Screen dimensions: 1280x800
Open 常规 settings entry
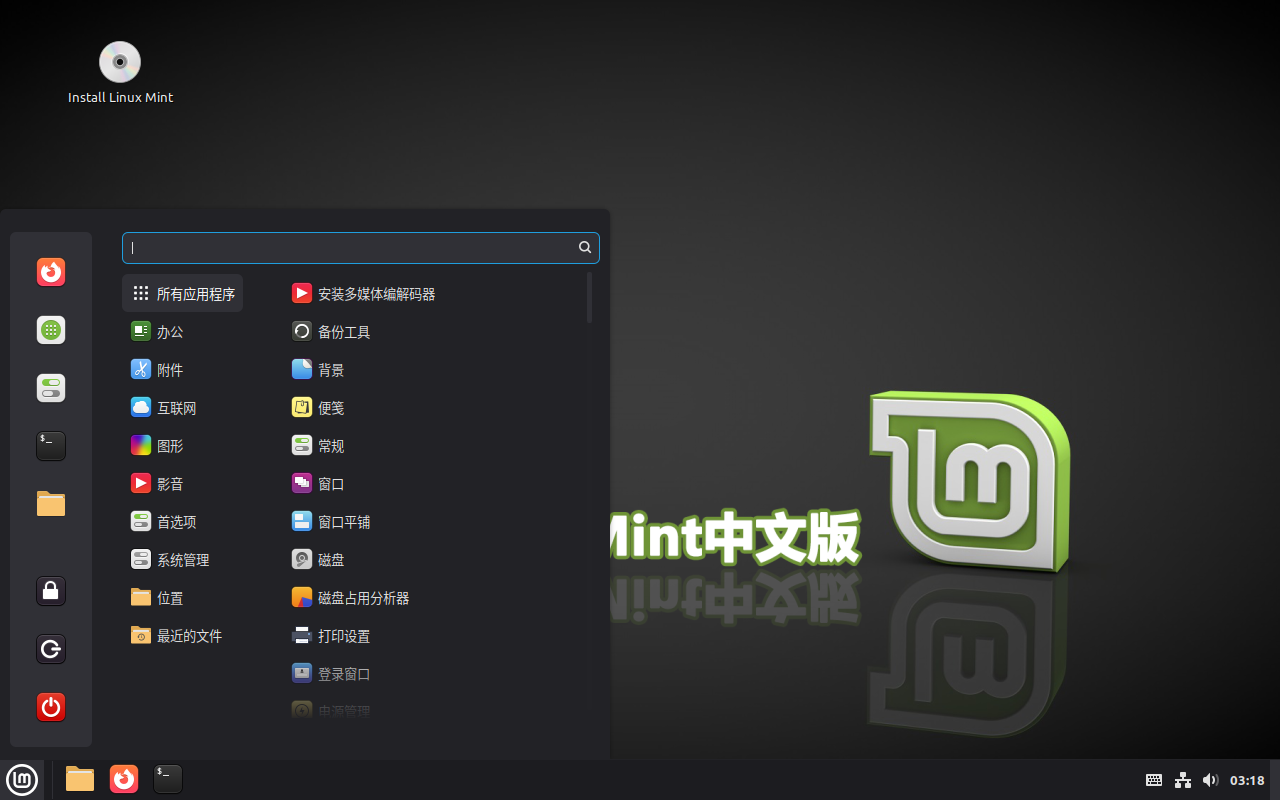[434, 446]
